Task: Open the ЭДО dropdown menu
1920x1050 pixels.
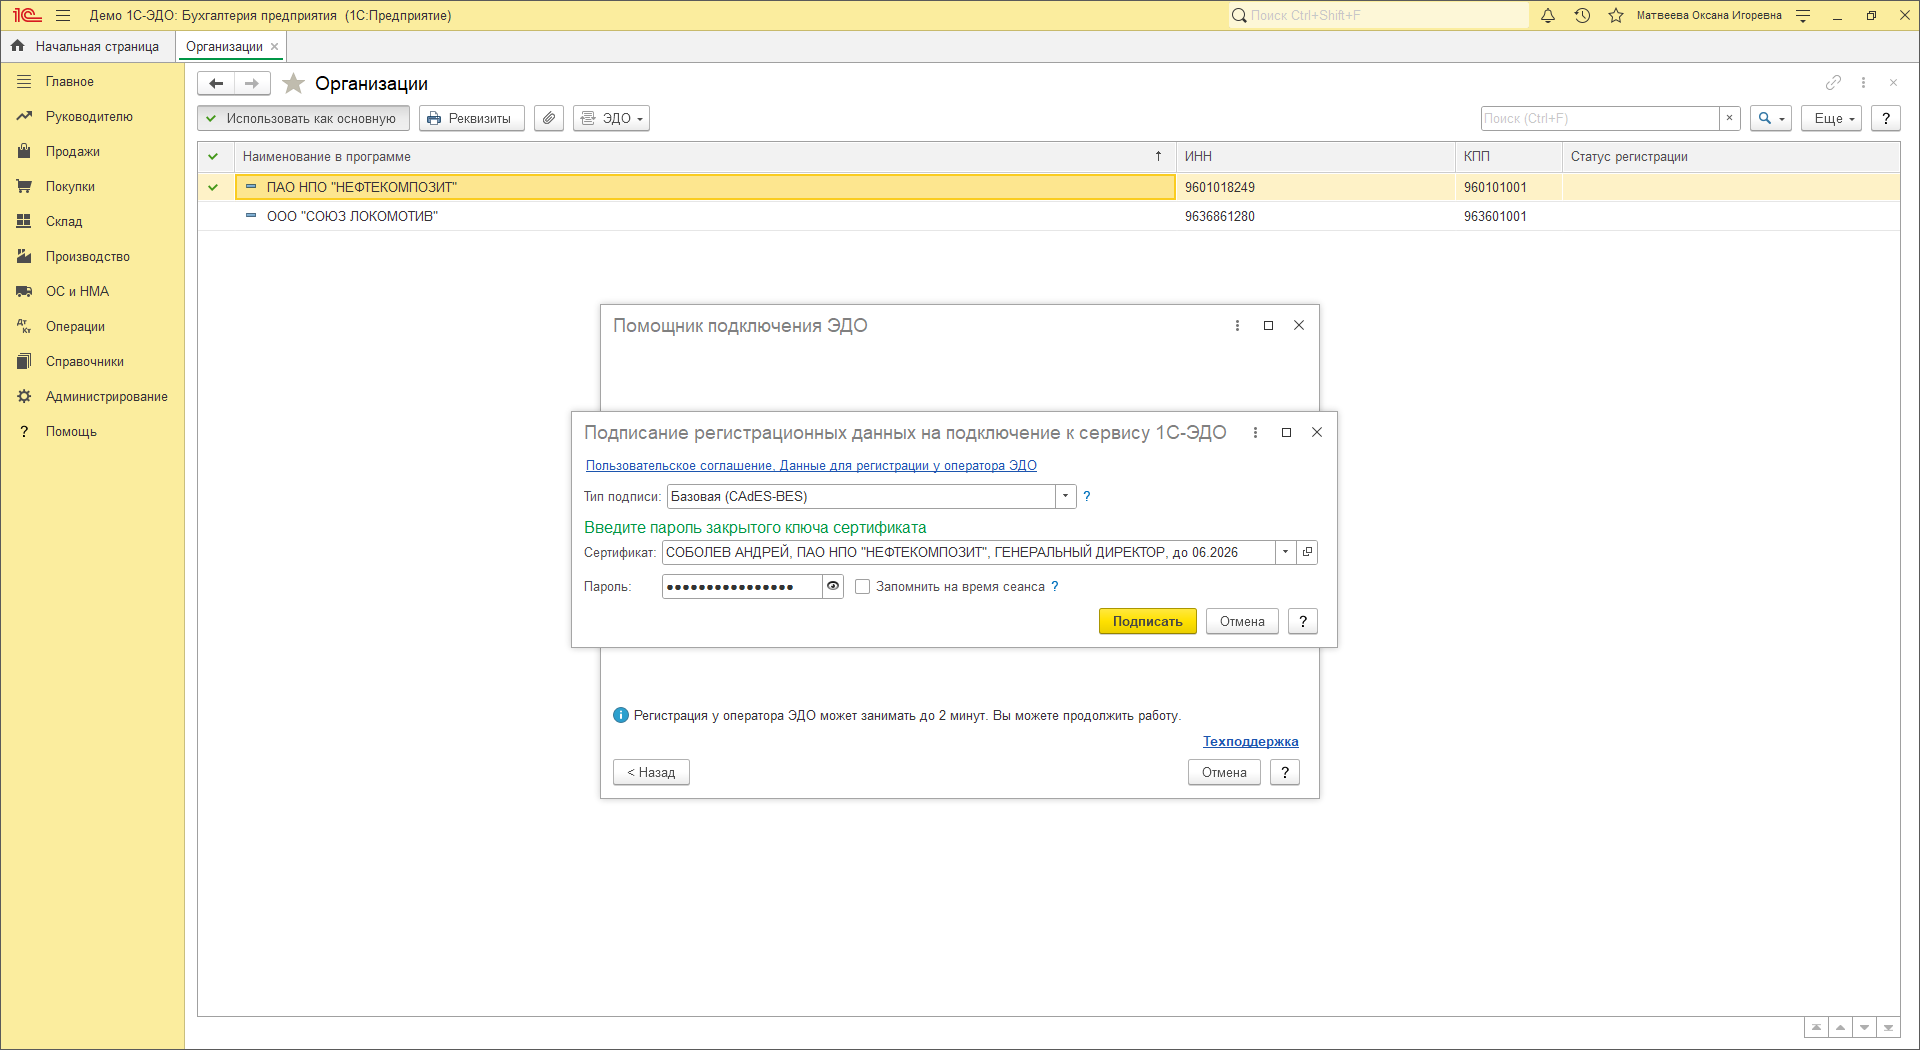Action: [x=611, y=118]
